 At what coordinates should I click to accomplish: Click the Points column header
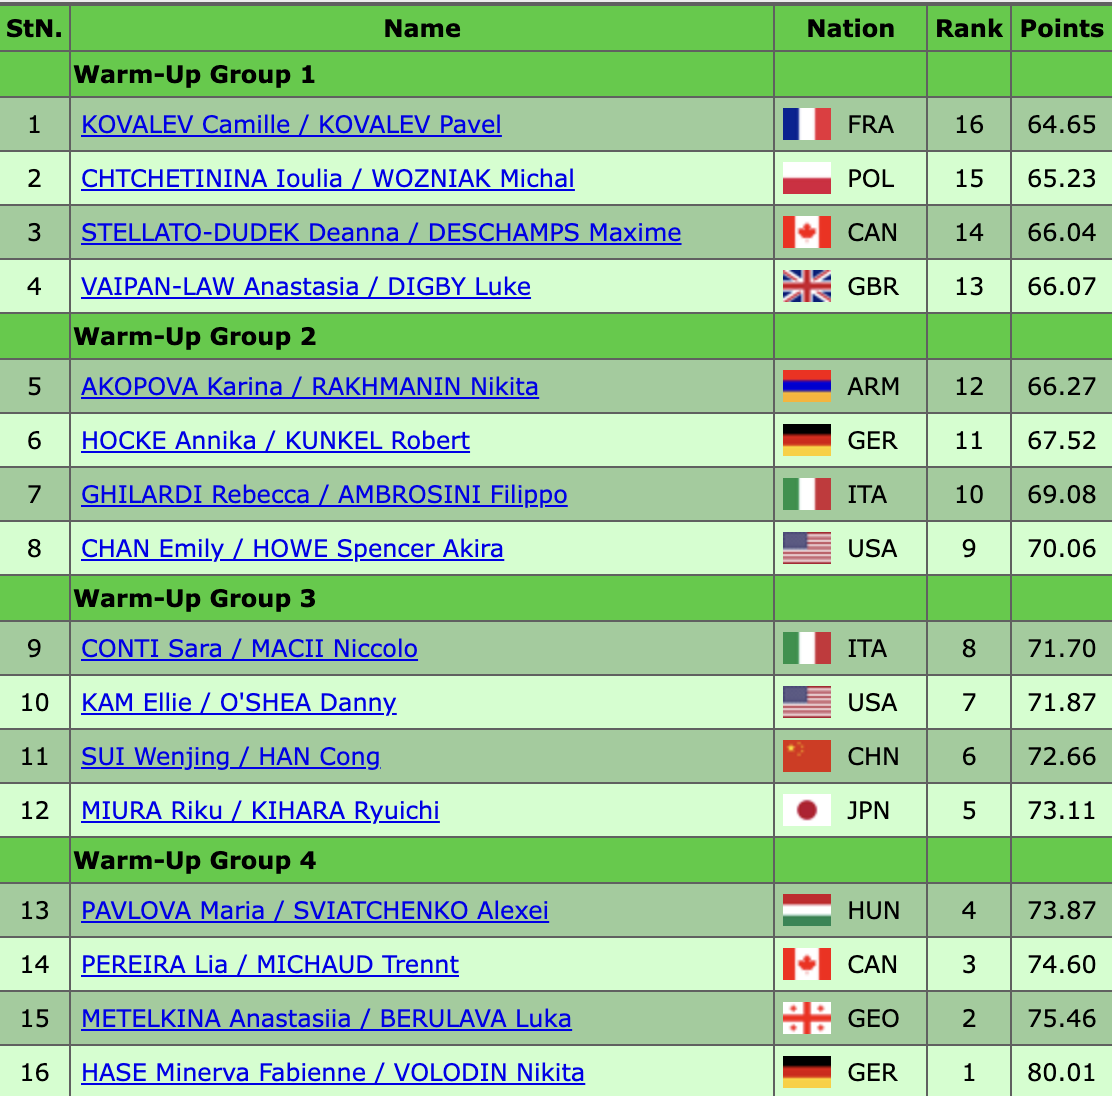(x=1061, y=29)
